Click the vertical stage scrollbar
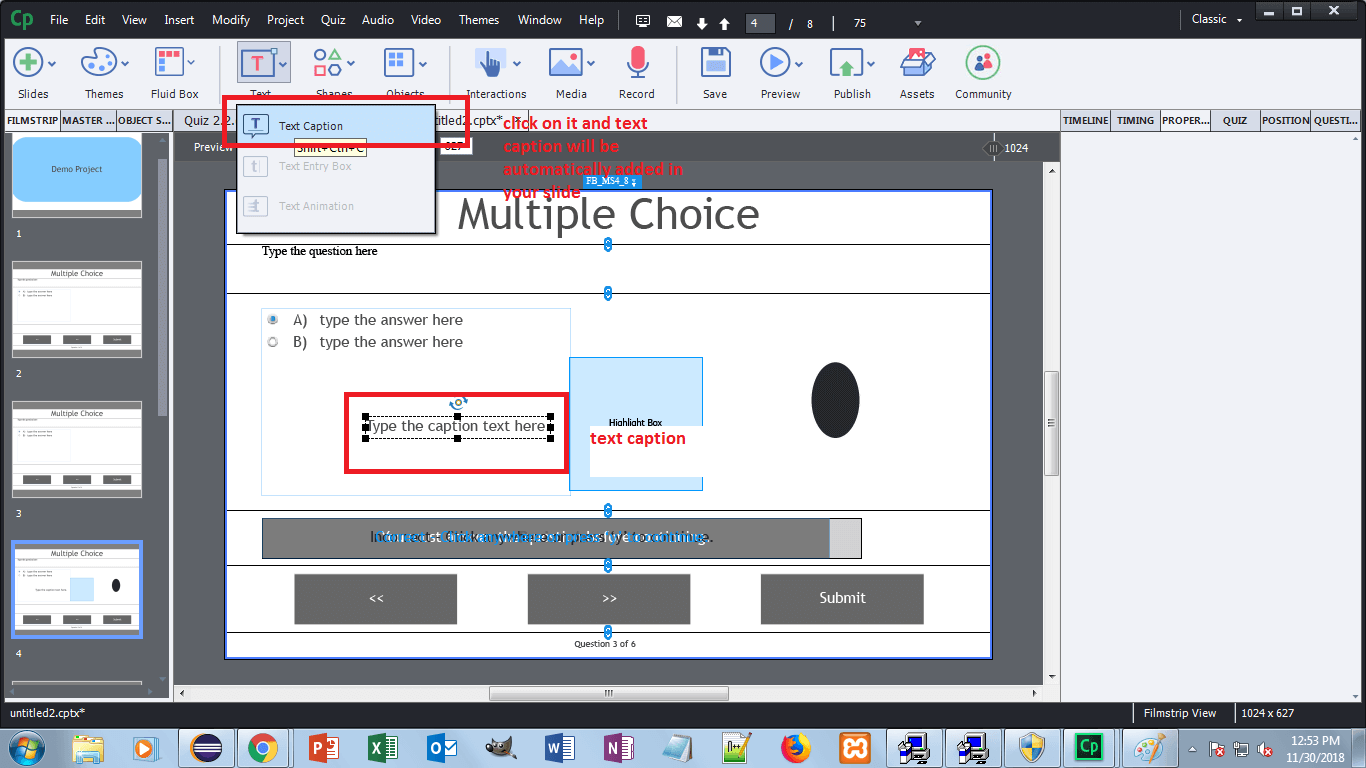 (x=1050, y=422)
